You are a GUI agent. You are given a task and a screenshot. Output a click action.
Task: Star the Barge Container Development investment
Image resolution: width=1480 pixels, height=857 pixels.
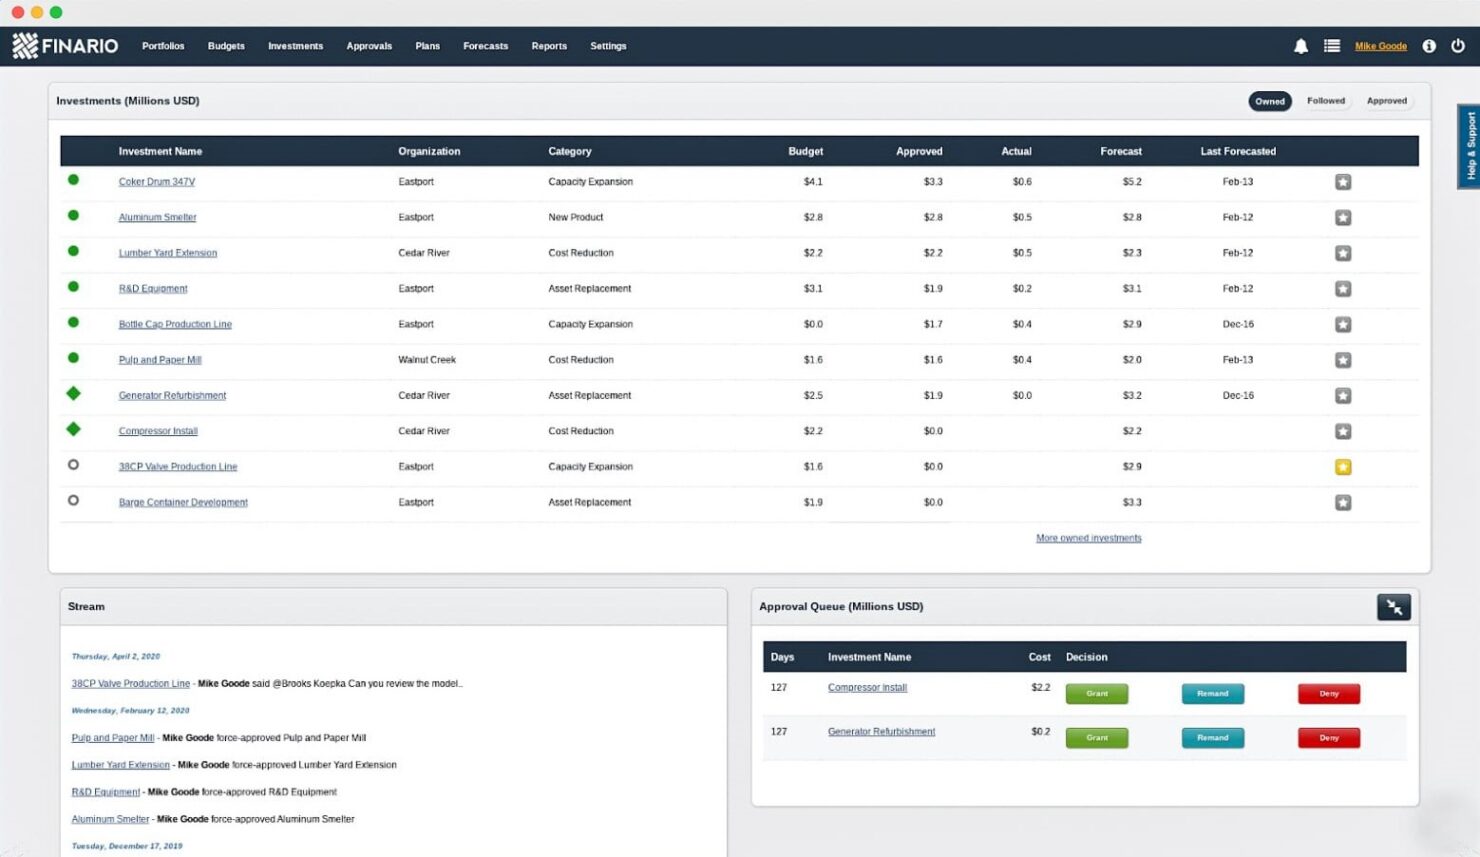pos(1343,502)
